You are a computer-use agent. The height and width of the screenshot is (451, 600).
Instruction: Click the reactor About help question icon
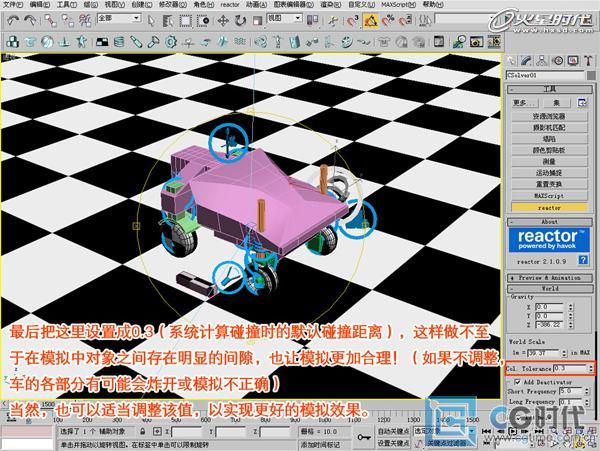583,260
